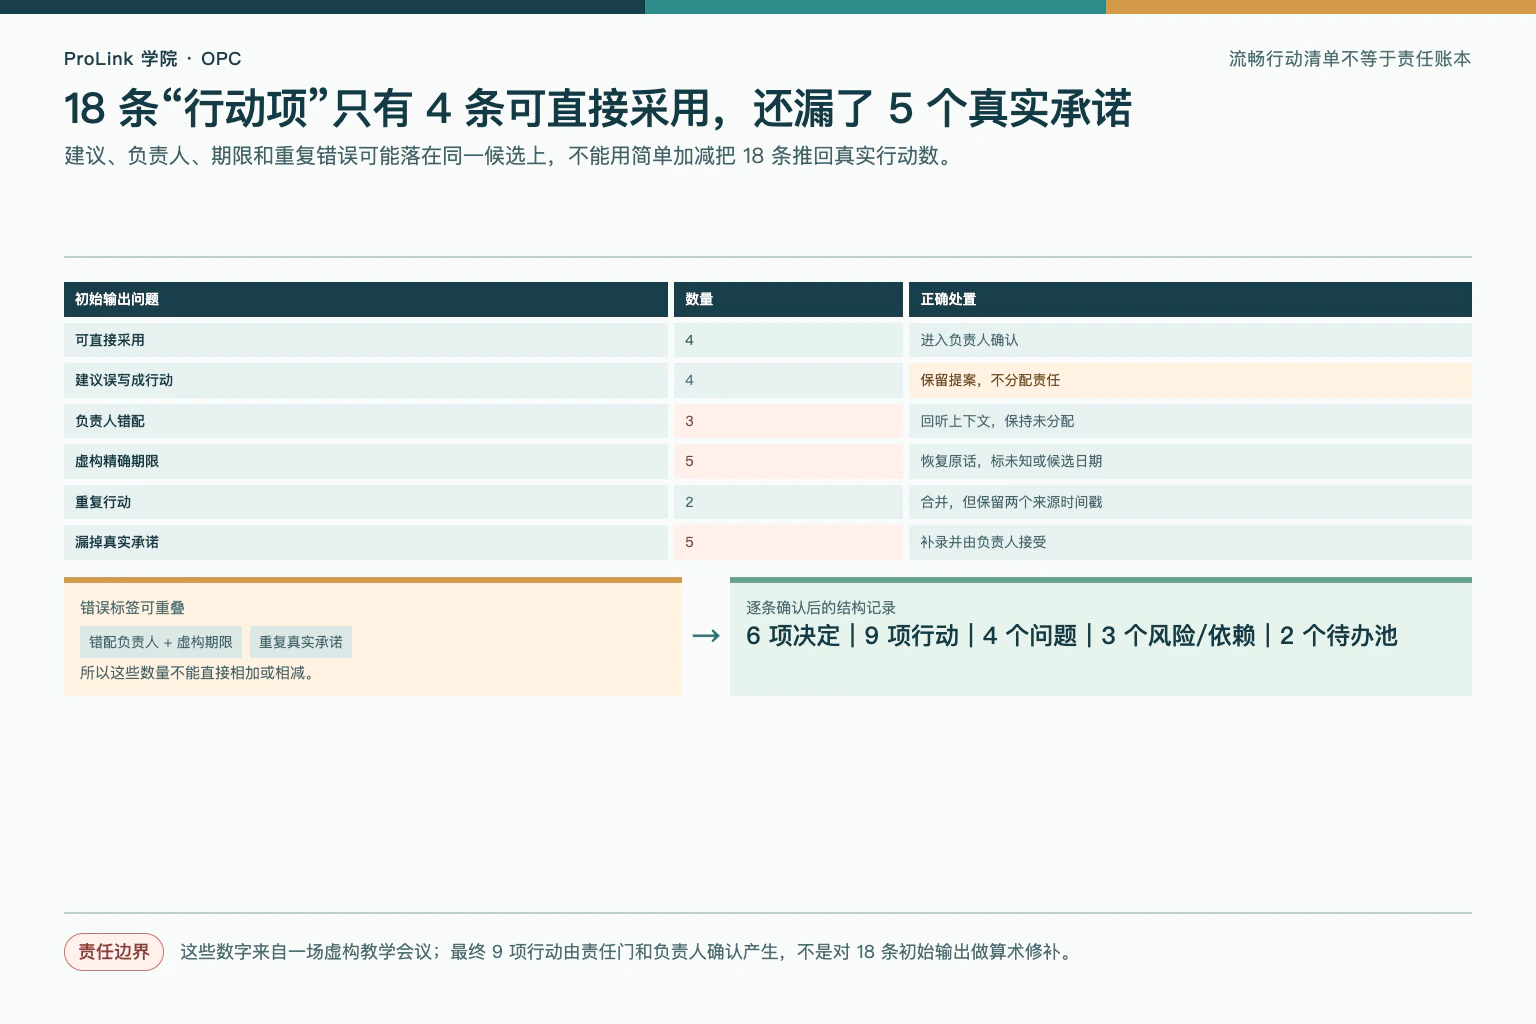Select the "错配负责人 + 虚构期限" tag
The height and width of the screenshot is (1024, 1536).
click(x=161, y=642)
